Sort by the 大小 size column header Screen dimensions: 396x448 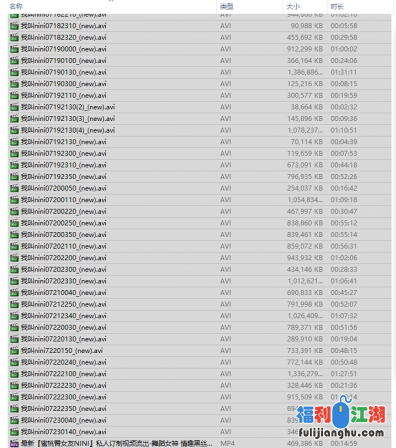[x=293, y=6]
